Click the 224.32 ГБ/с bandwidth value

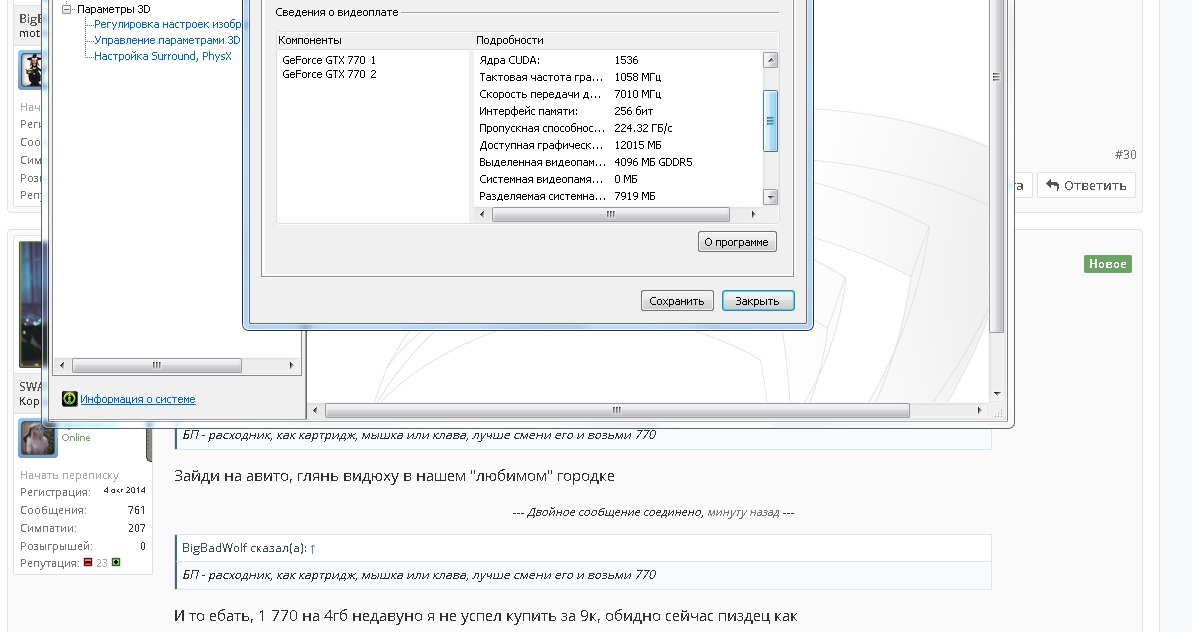[643, 128]
